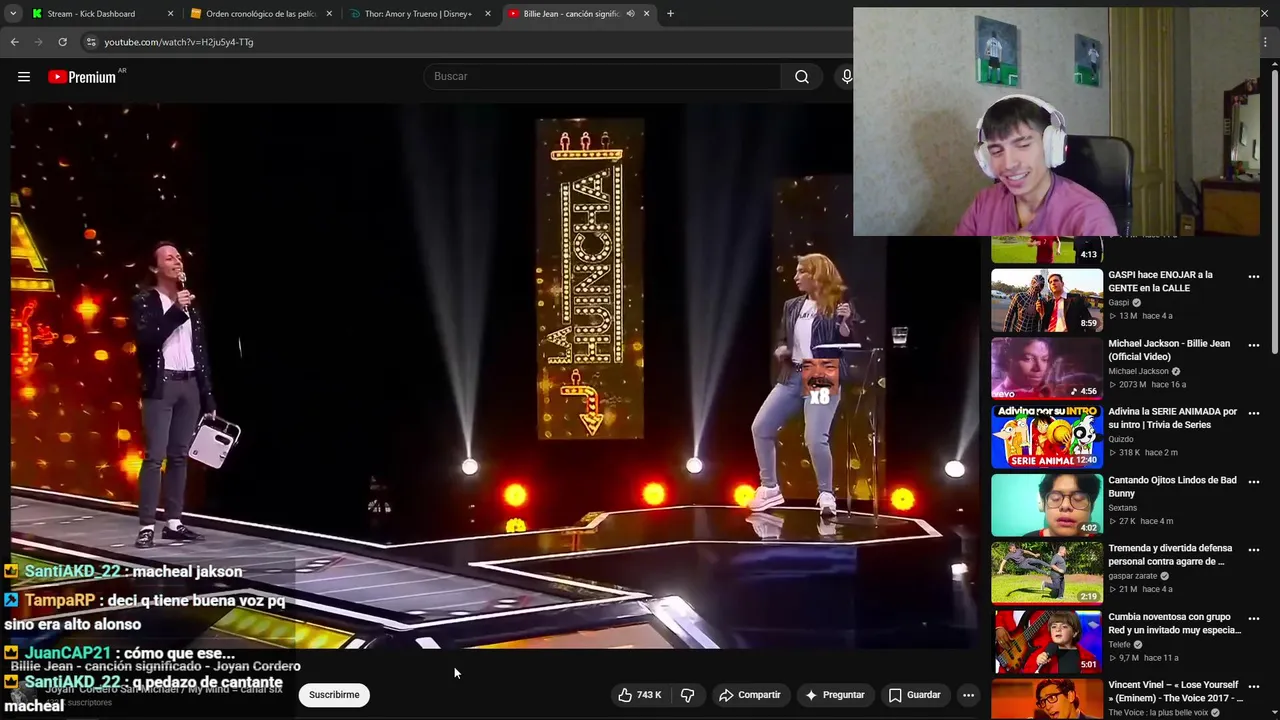Screen dimensions: 1280x720
Task: Close the Kick Dashboard tab
Action: (170, 14)
